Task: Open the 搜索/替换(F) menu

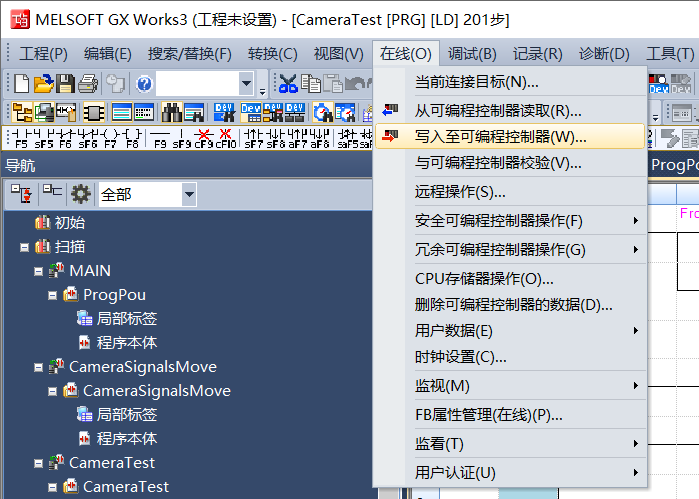Action: tap(189, 54)
